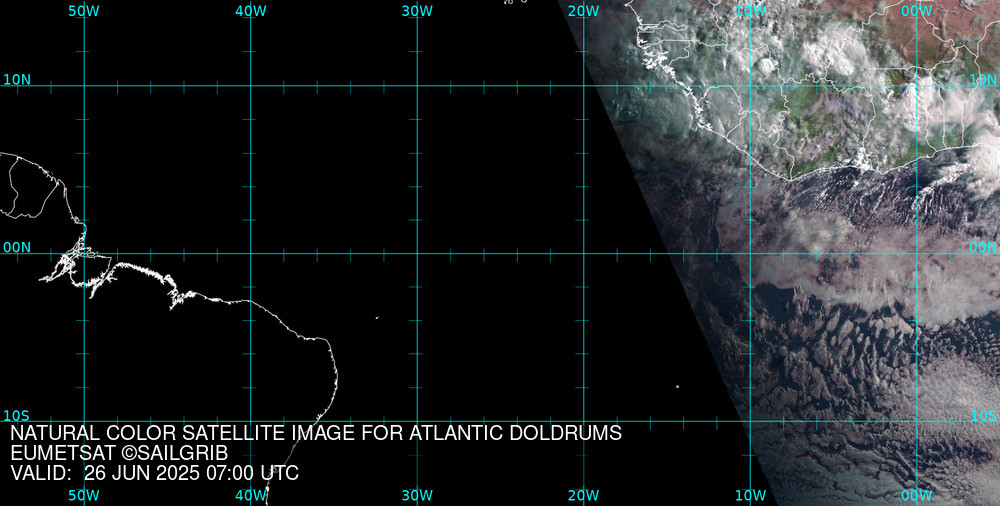
Task: Click the 00W longitude label along the top edge
Action: coord(917,11)
